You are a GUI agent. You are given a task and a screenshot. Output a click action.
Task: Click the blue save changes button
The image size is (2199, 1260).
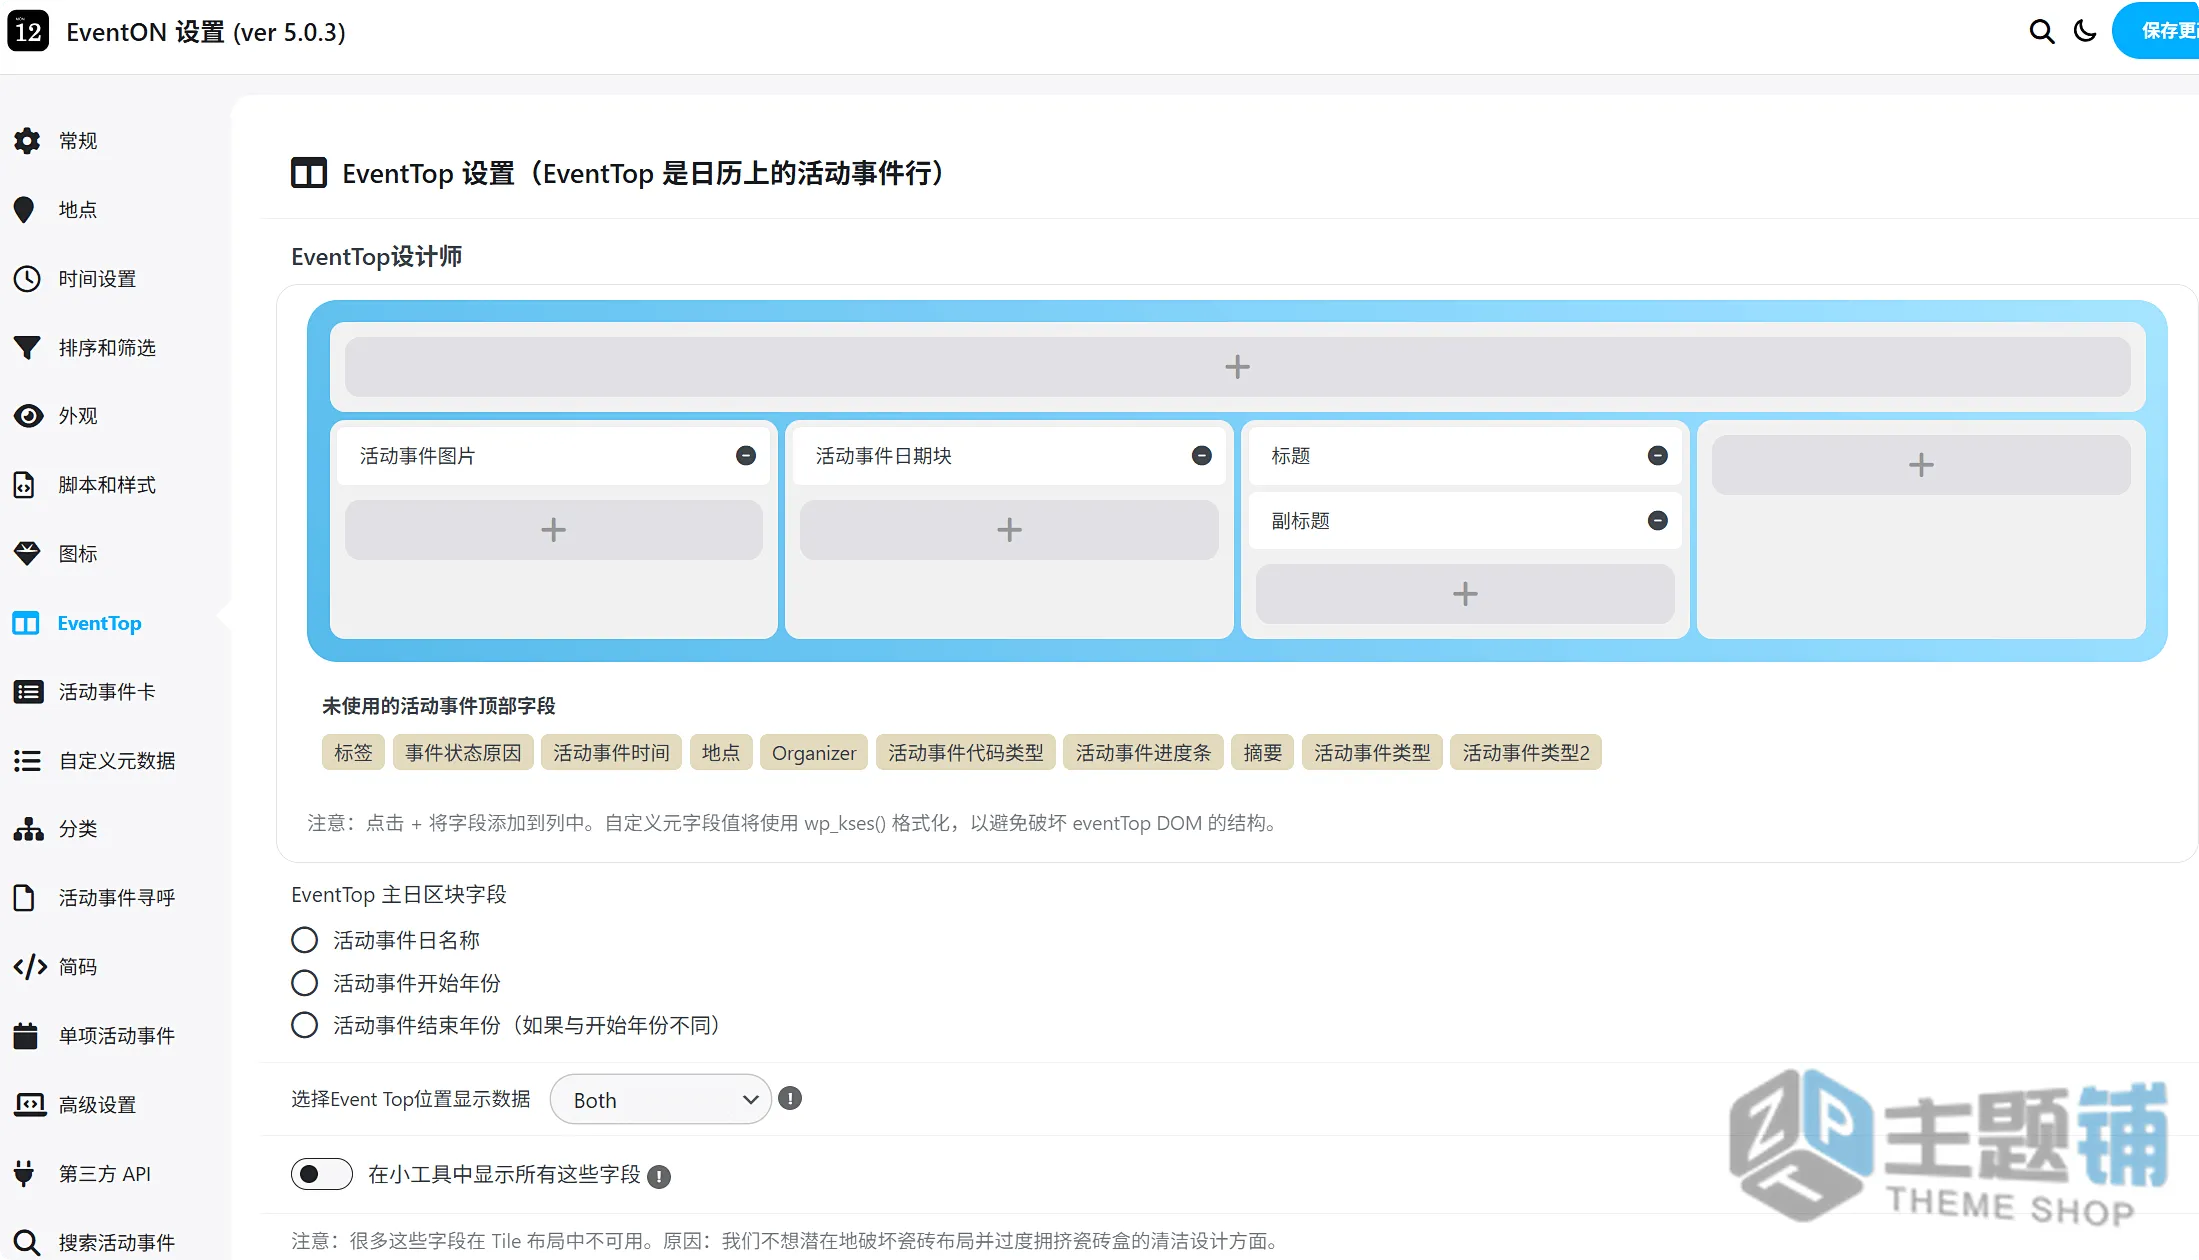(2156, 31)
